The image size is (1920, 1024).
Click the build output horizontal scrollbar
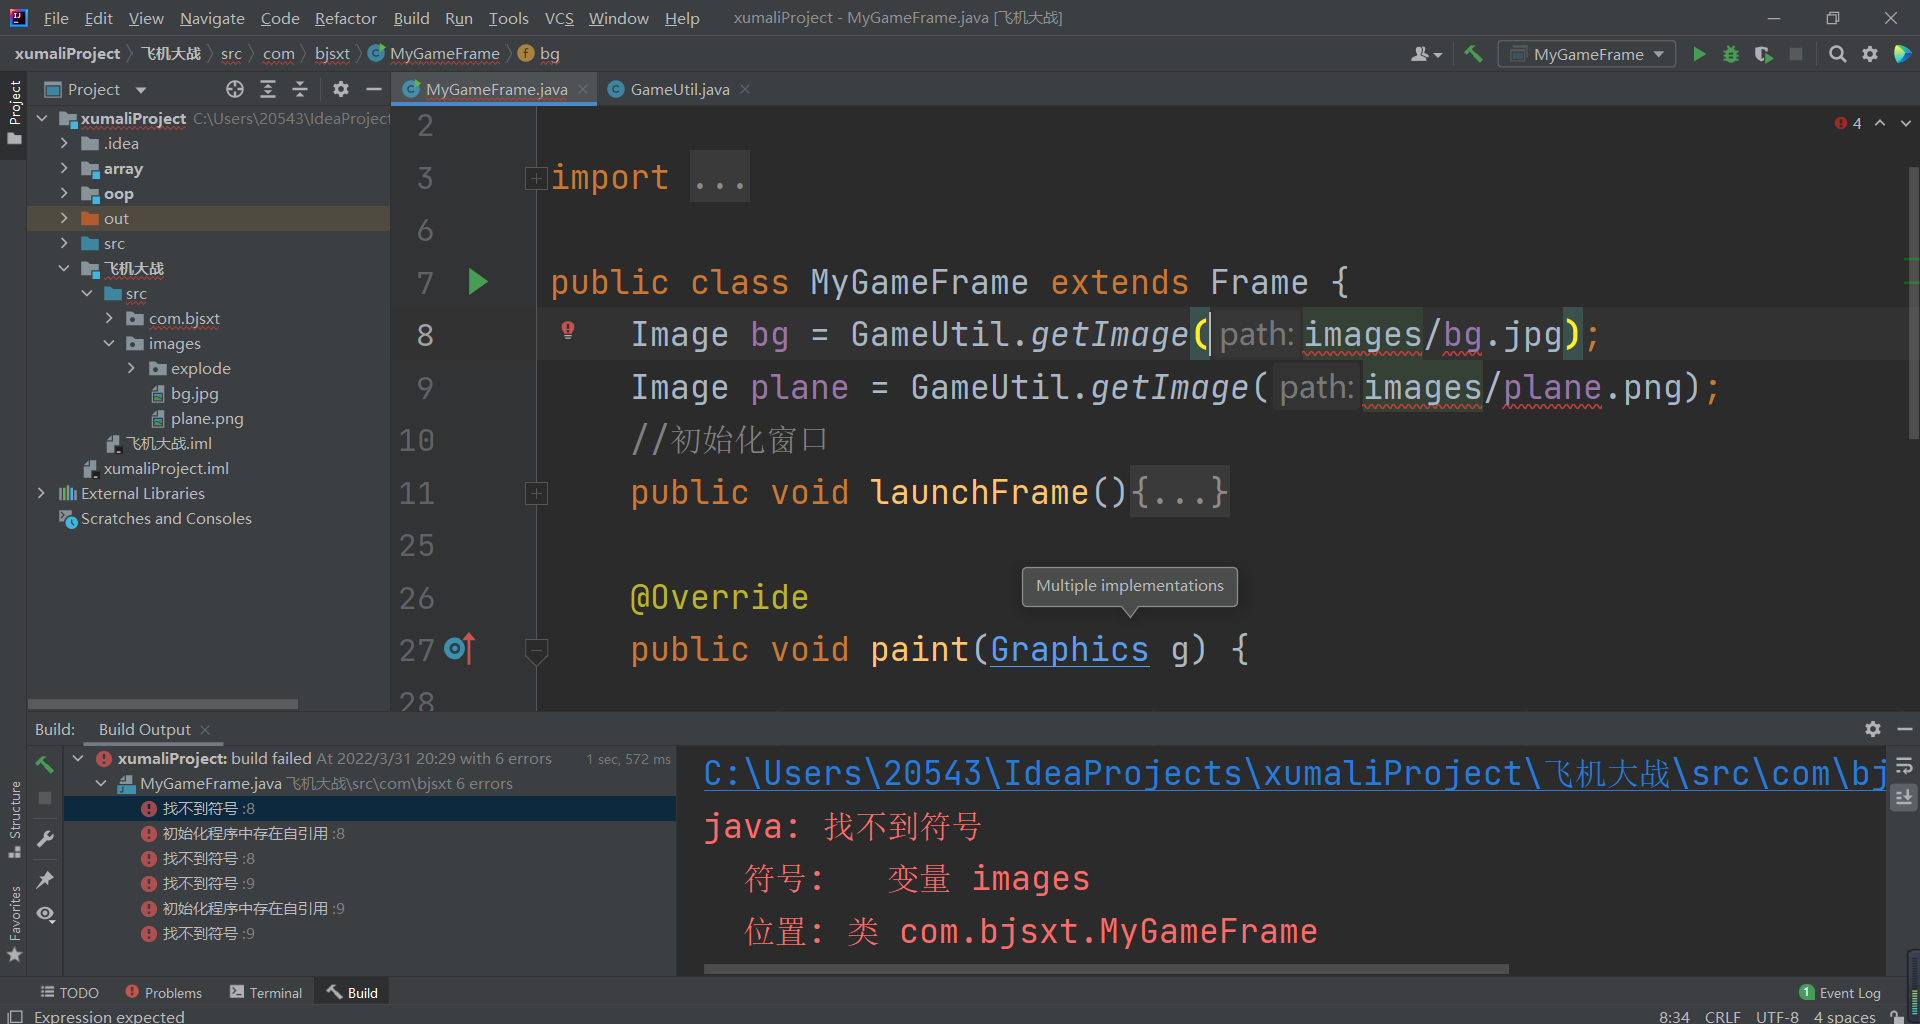[1106, 969]
